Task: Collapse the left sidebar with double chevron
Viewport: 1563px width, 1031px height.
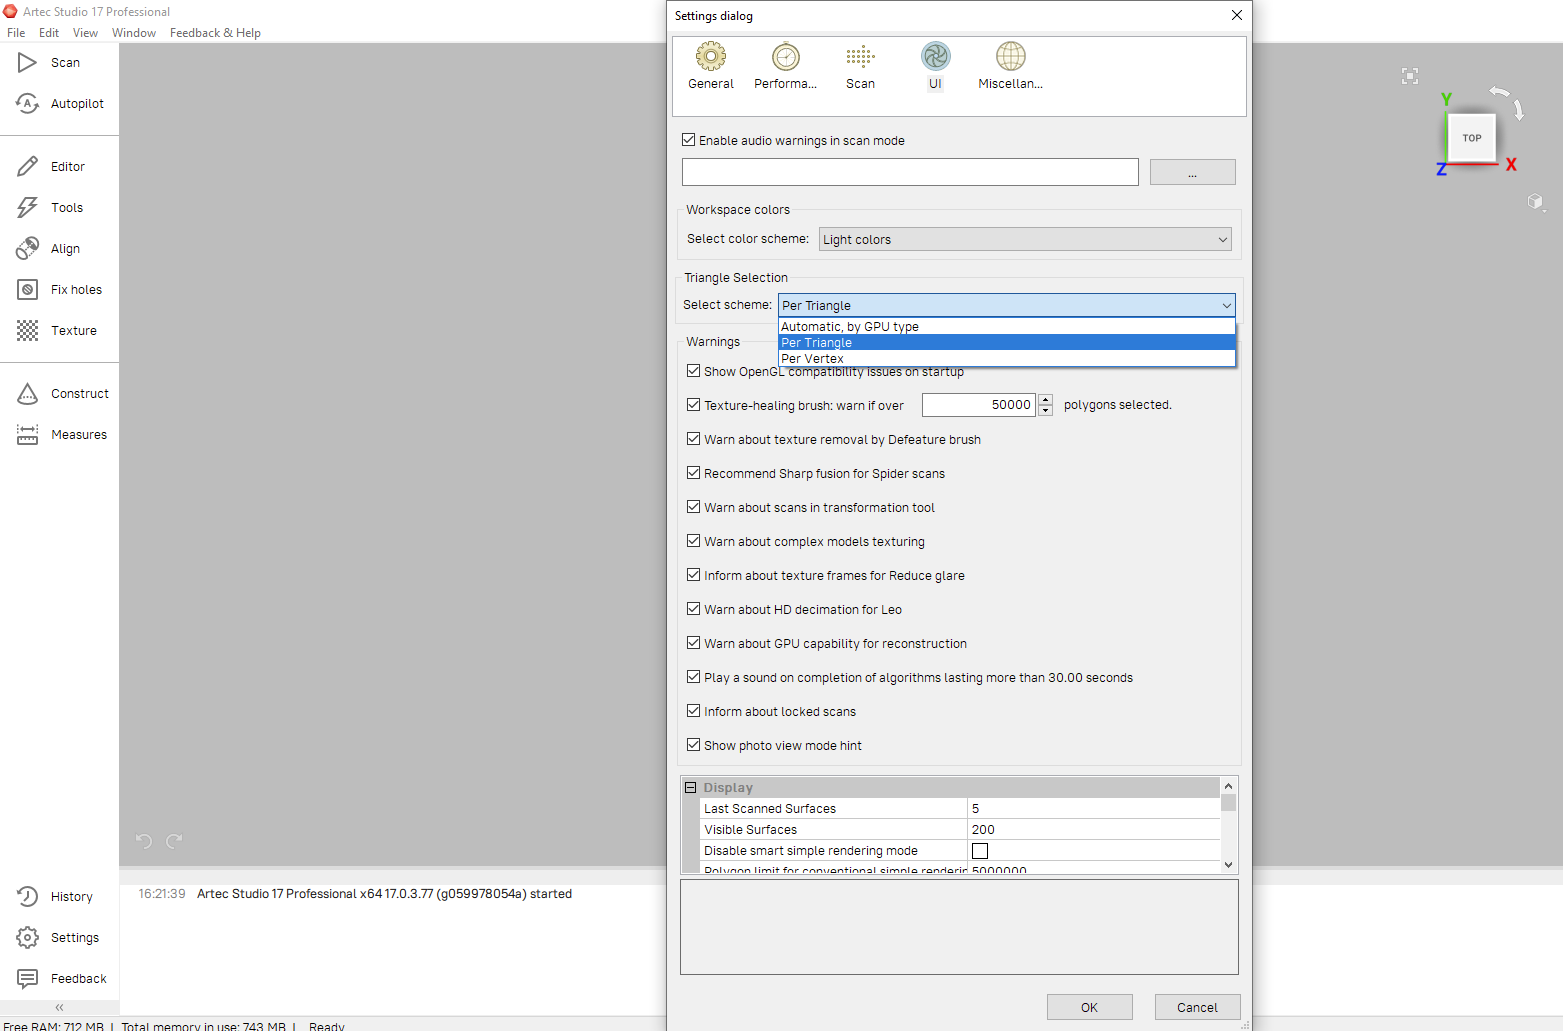Action: point(59,1007)
